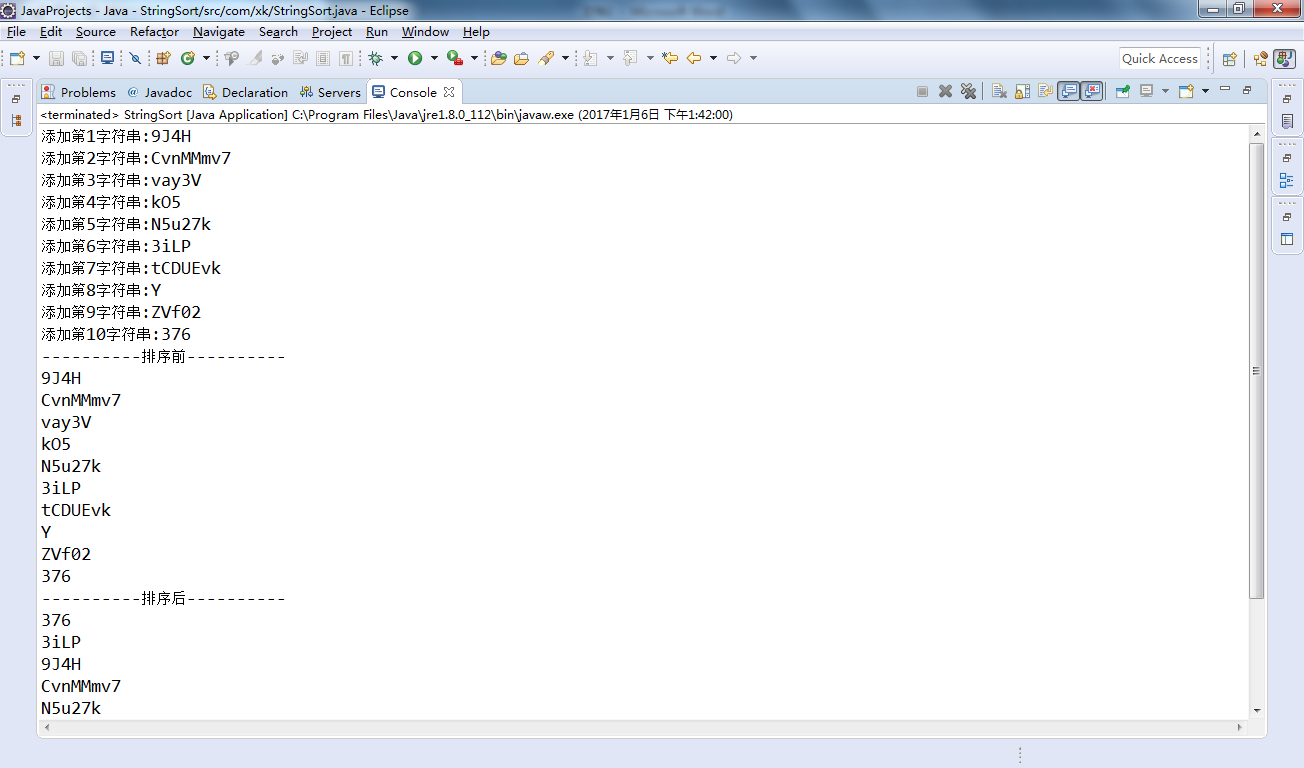Maximize the Console view panel
Image resolution: width=1304 pixels, height=768 pixels.
point(1247,90)
